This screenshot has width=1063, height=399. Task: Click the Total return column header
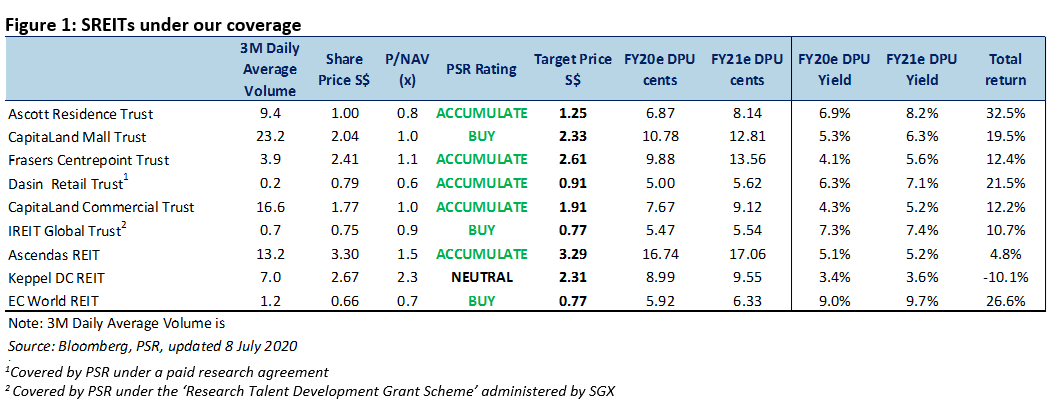pyautogui.click(x=1006, y=69)
